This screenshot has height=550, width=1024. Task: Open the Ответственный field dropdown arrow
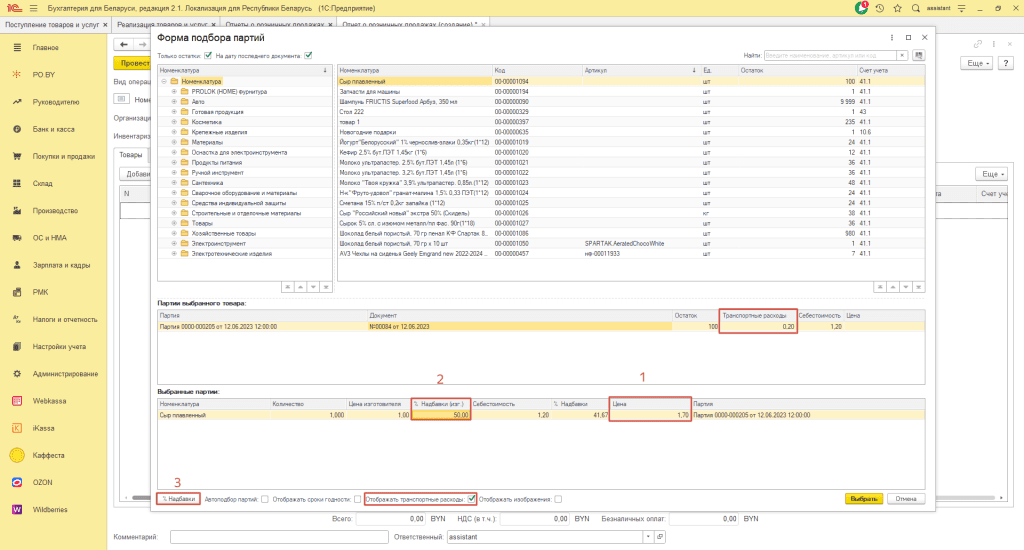pyautogui.click(x=648, y=537)
